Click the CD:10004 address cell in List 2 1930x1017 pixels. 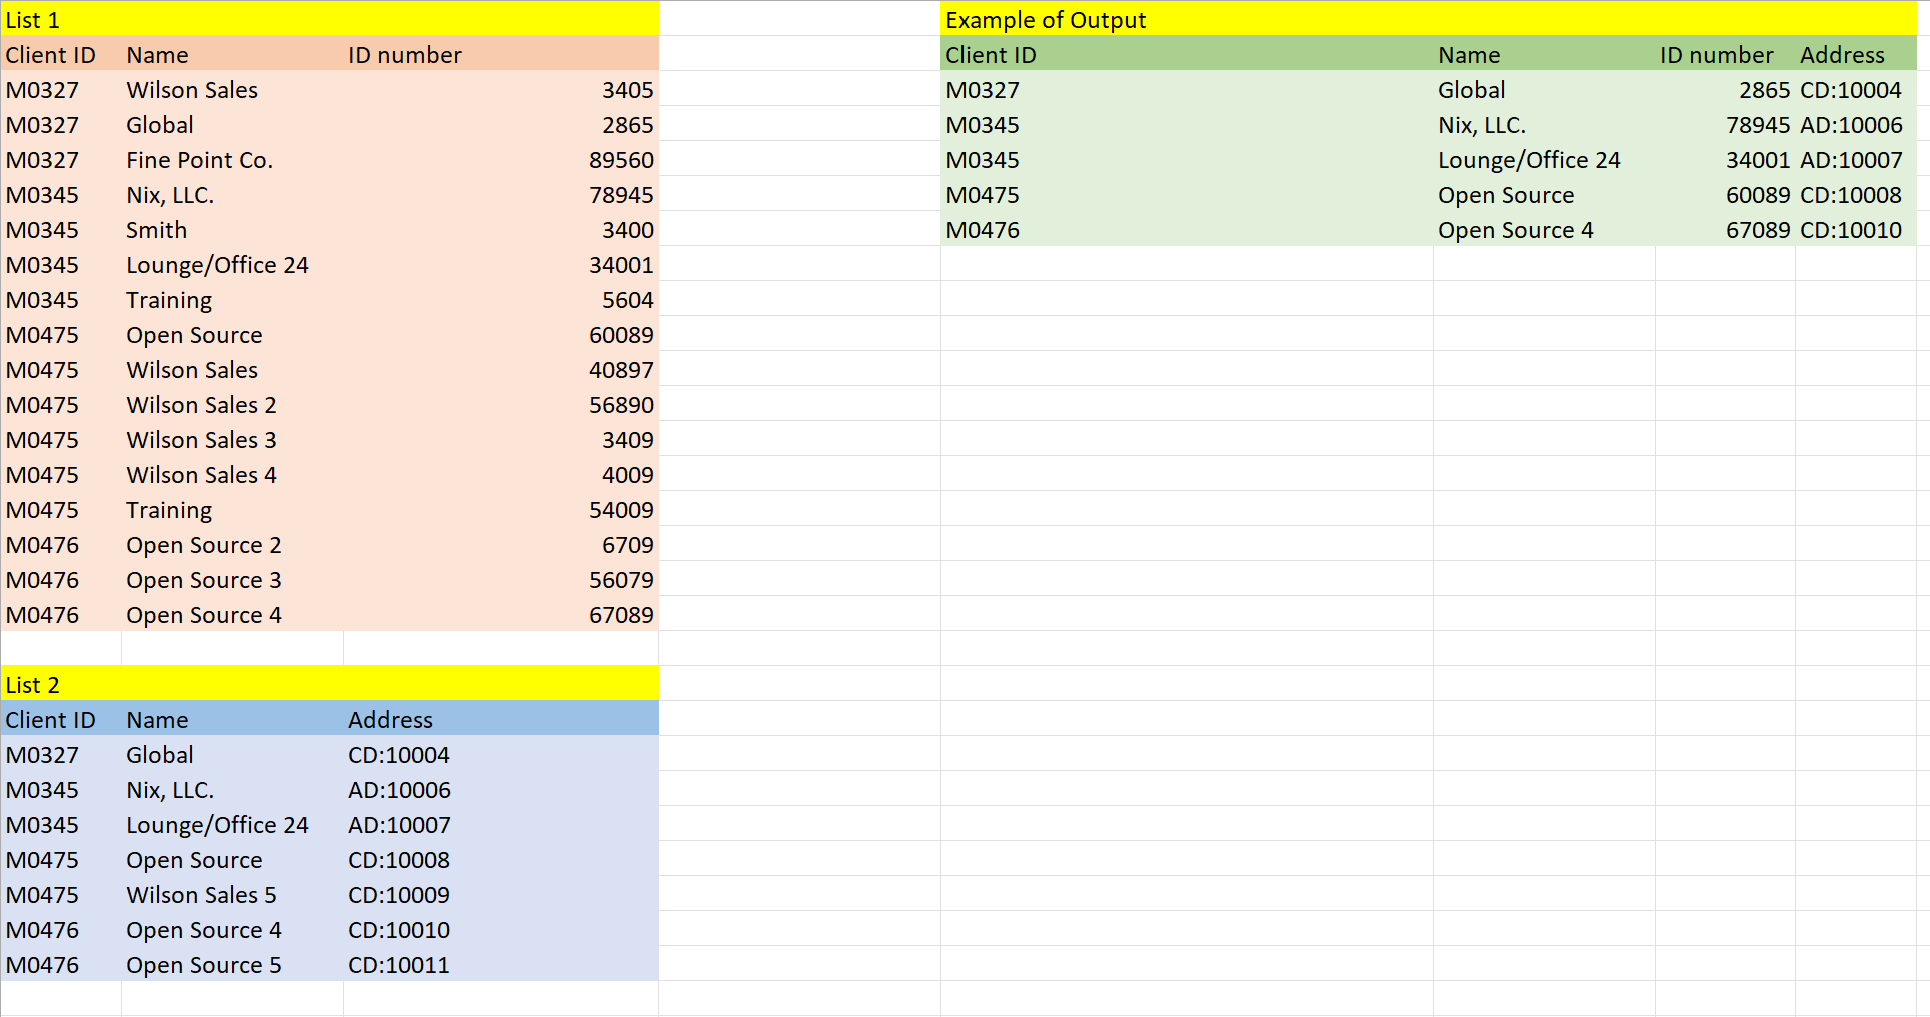(399, 754)
